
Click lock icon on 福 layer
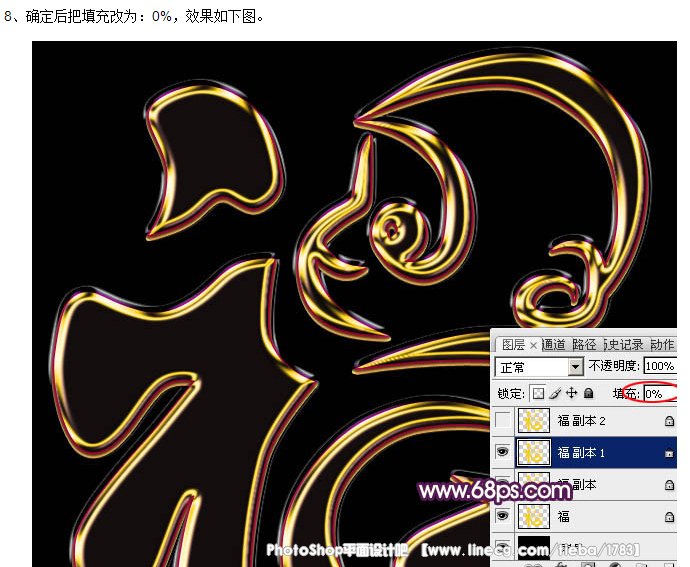tap(669, 517)
